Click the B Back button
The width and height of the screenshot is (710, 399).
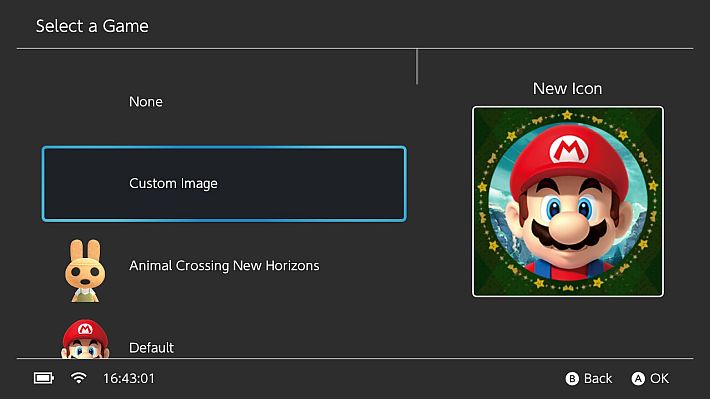(589, 379)
